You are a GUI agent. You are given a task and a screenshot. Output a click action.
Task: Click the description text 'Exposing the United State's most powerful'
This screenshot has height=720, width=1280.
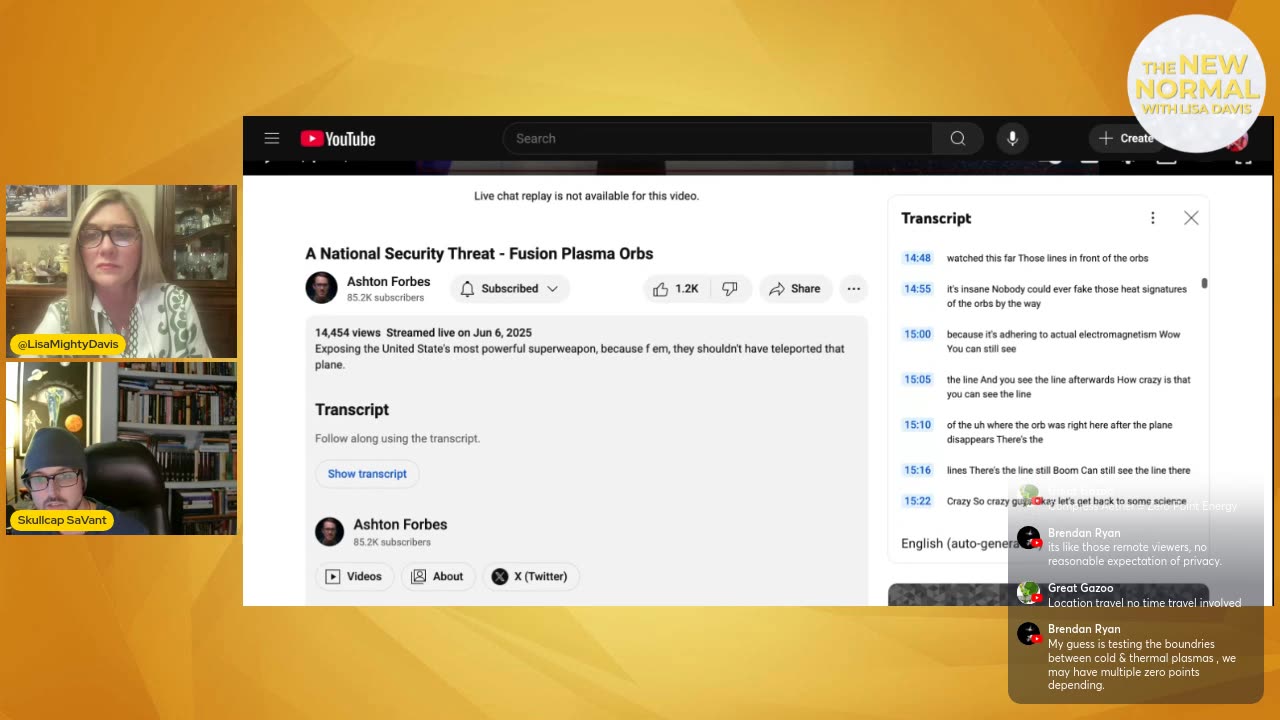click(x=580, y=356)
